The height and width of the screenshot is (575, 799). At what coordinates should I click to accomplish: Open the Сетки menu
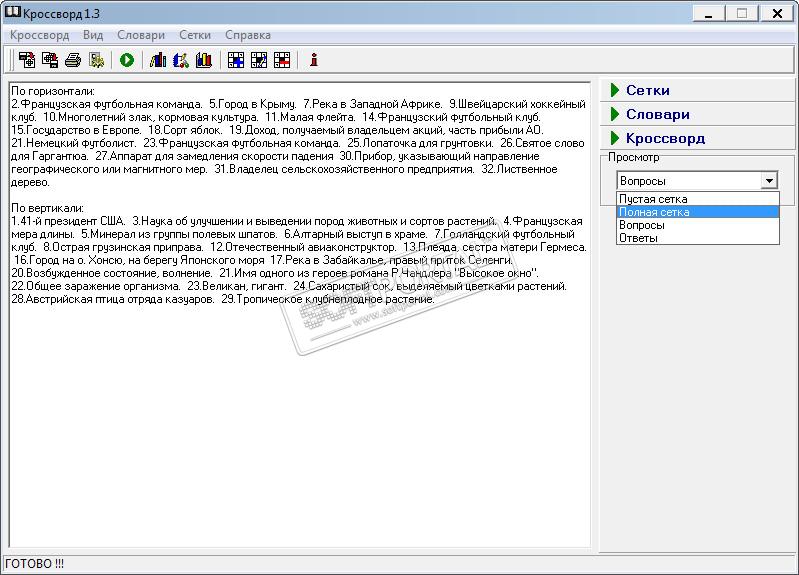(x=195, y=35)
